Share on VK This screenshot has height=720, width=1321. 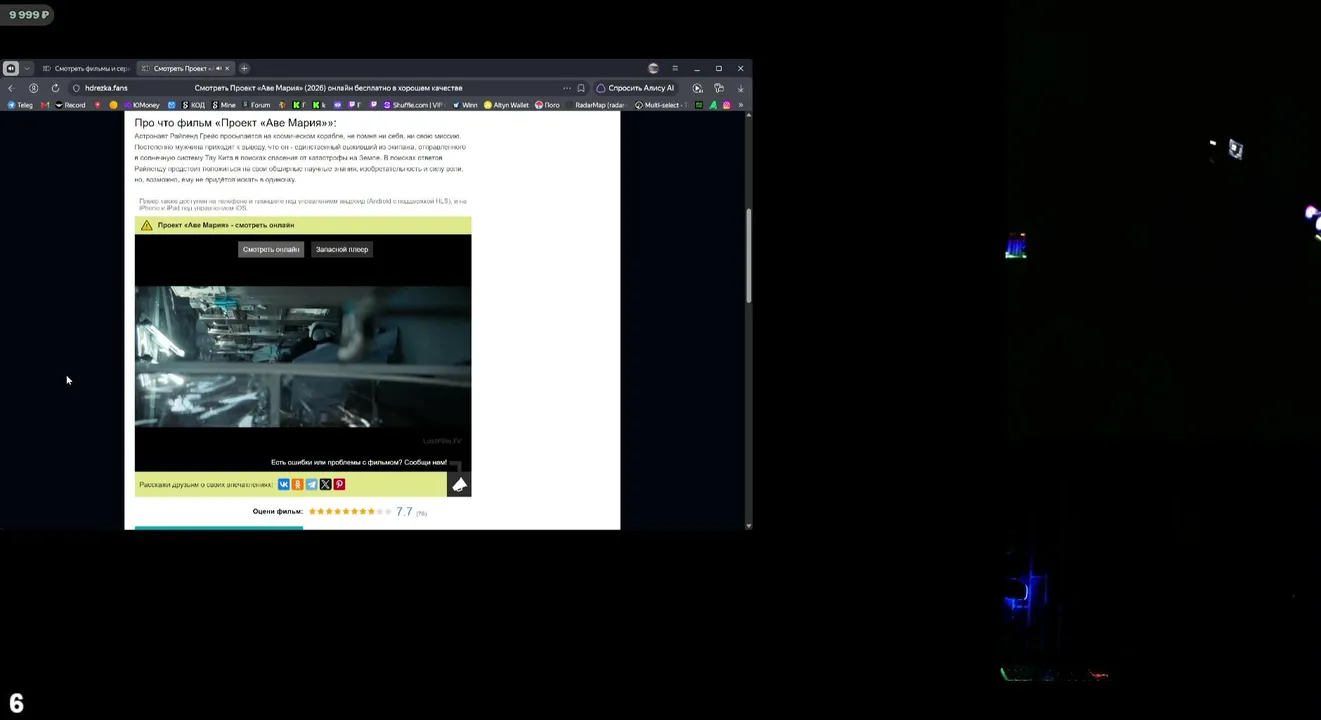point(284,484)
